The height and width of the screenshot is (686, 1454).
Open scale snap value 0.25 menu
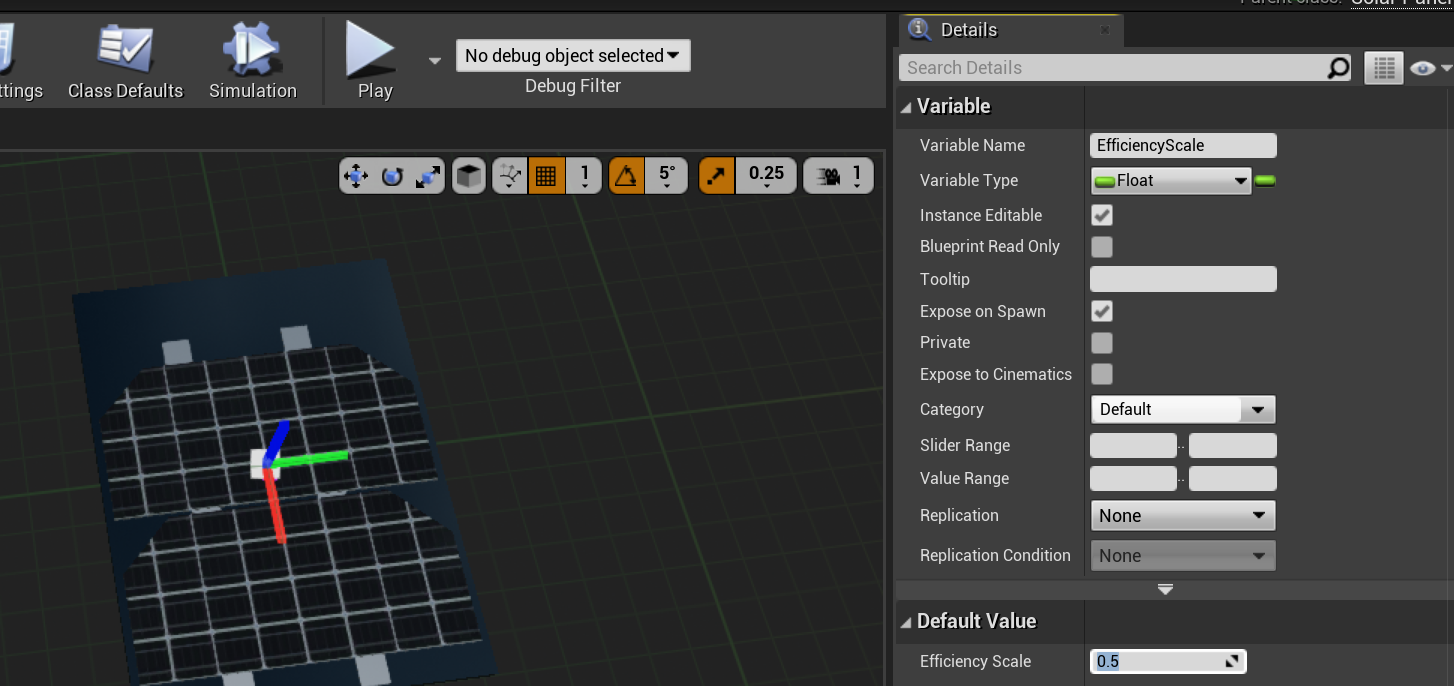pyautogui.click(x=766, y=176)
